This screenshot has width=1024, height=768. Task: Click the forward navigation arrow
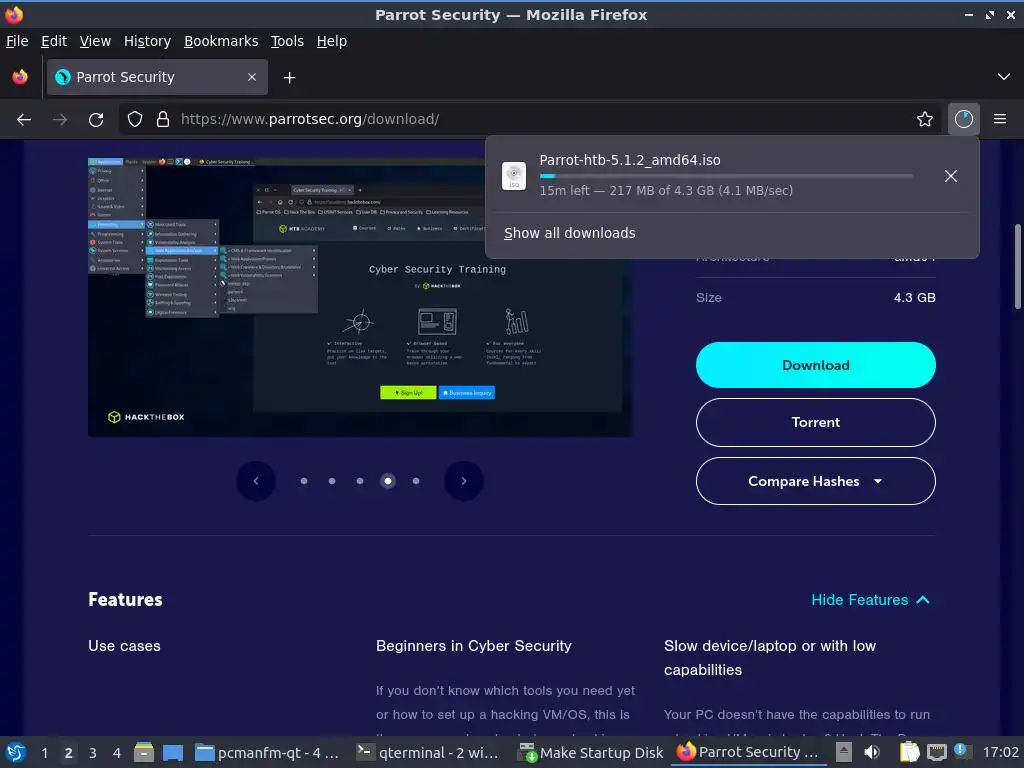[59, 120]
